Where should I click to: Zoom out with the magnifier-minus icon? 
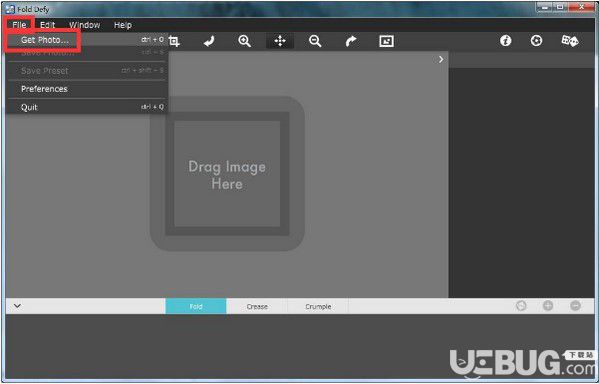[315, 41]
